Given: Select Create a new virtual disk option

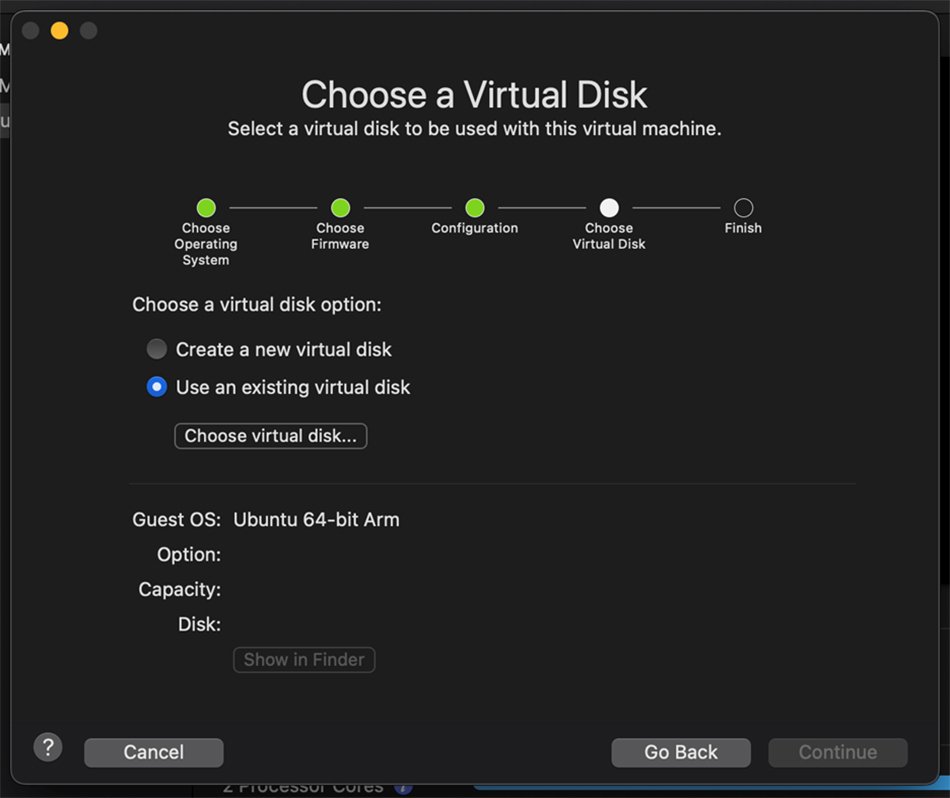Looking at the screenshot, I should tap(157, 350).
